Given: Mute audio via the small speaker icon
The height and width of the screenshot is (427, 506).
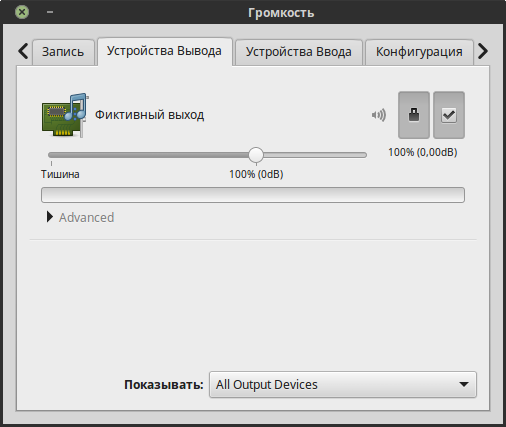Looking at the screenshot, I should pyautogui.click(x=379, y=115).
